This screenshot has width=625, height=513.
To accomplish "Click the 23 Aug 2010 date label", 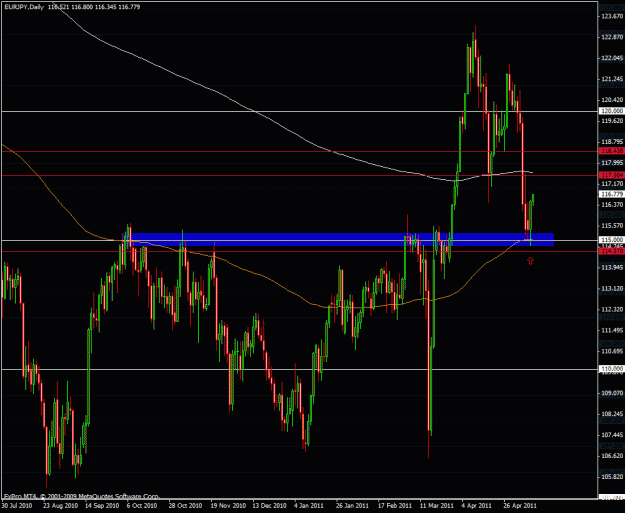I will 61,506.
